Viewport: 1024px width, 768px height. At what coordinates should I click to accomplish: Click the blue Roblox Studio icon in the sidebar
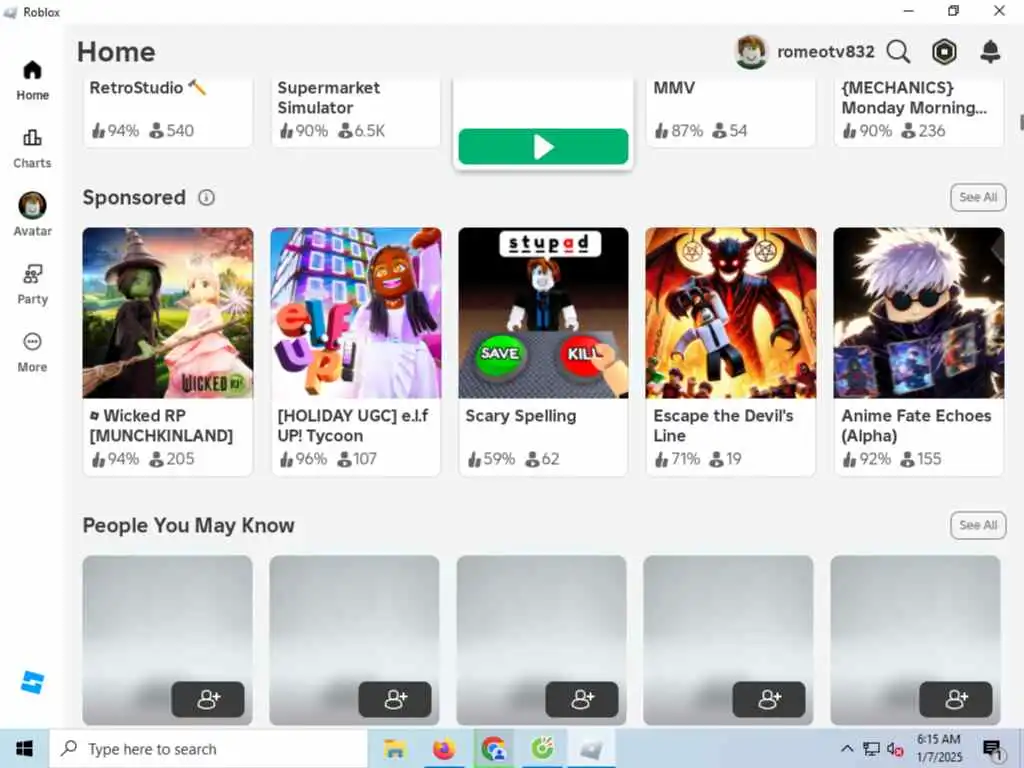32,682
